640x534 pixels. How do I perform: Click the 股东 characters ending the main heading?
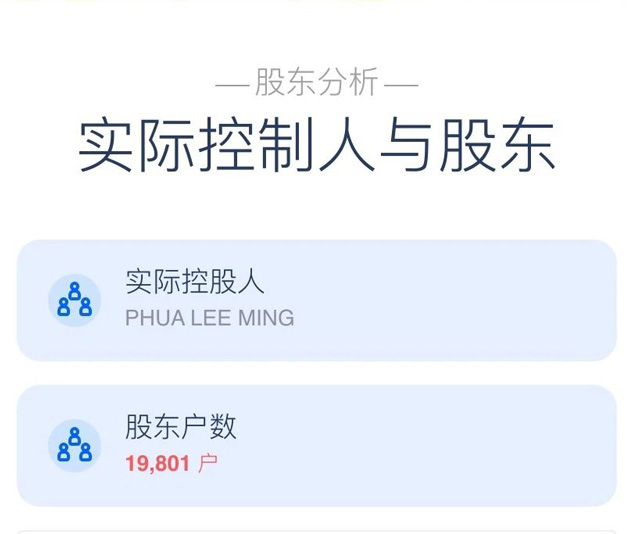tap(498, 145)
